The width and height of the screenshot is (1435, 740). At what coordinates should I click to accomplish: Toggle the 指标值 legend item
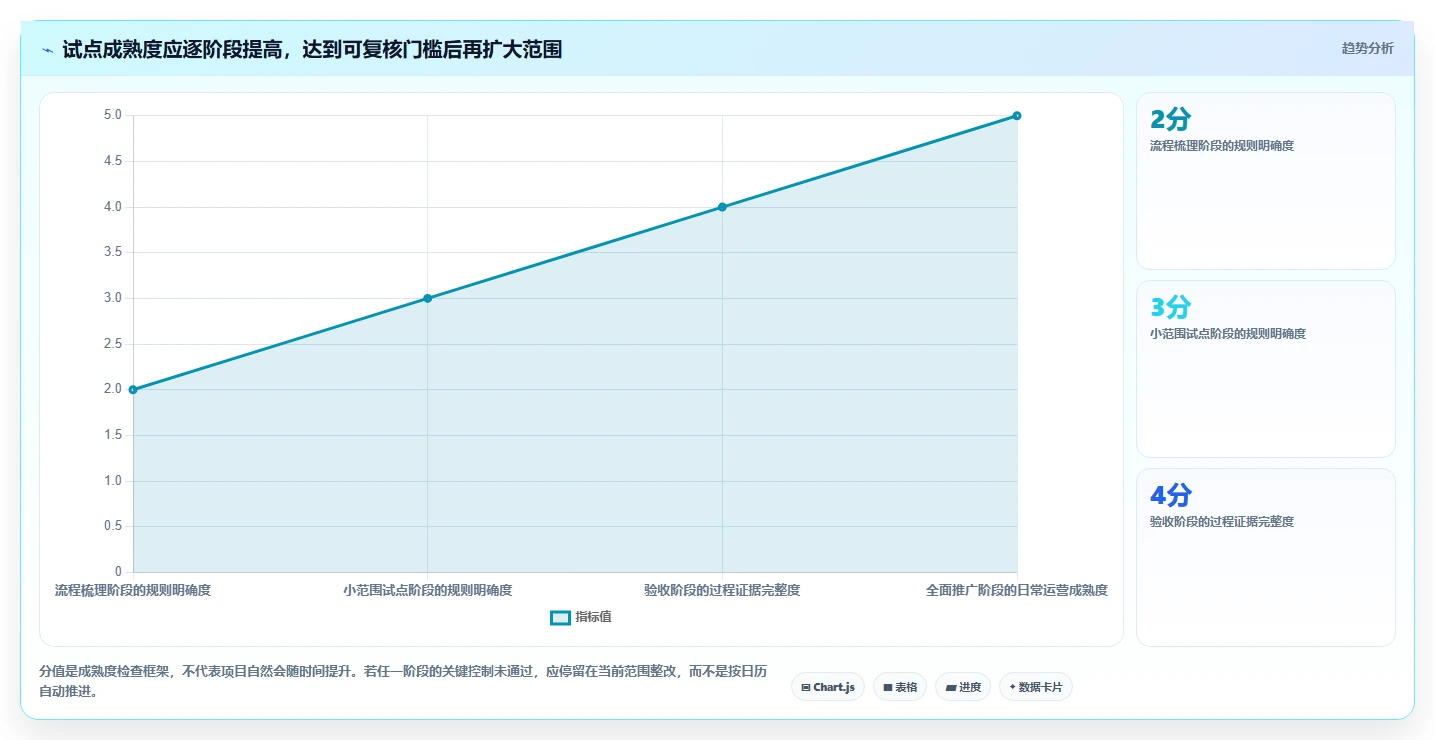click(581, 617)
